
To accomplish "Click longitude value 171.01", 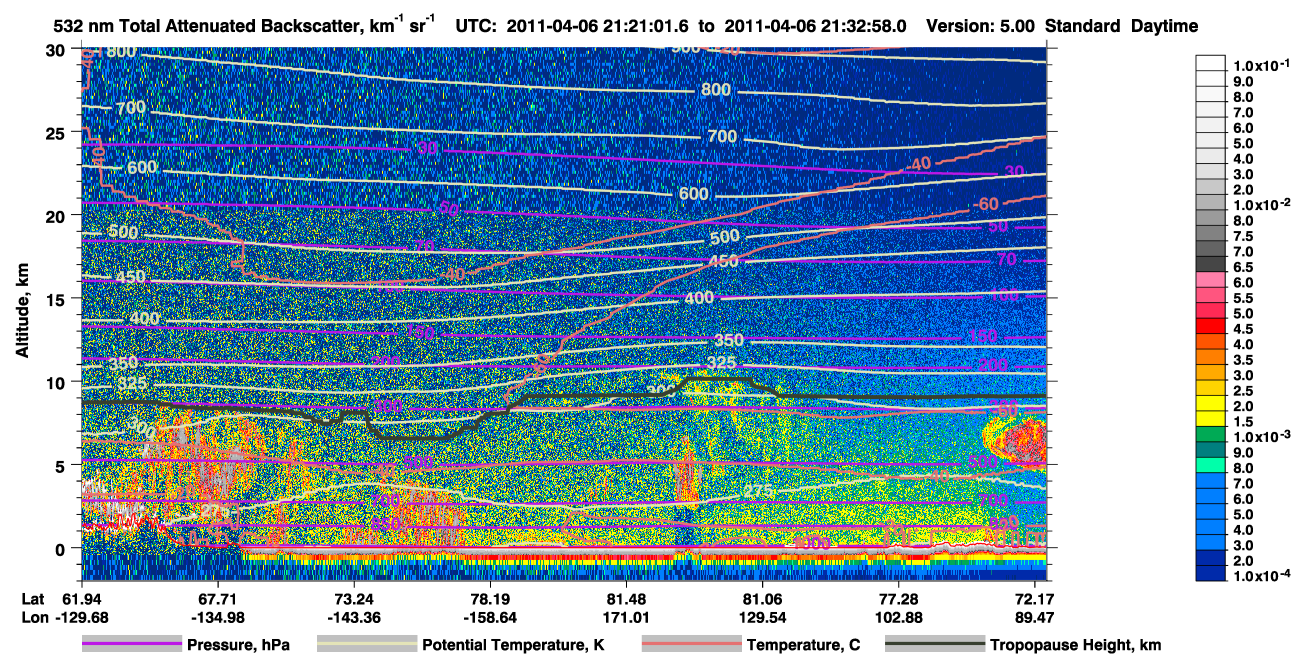I will pos(627,617).
